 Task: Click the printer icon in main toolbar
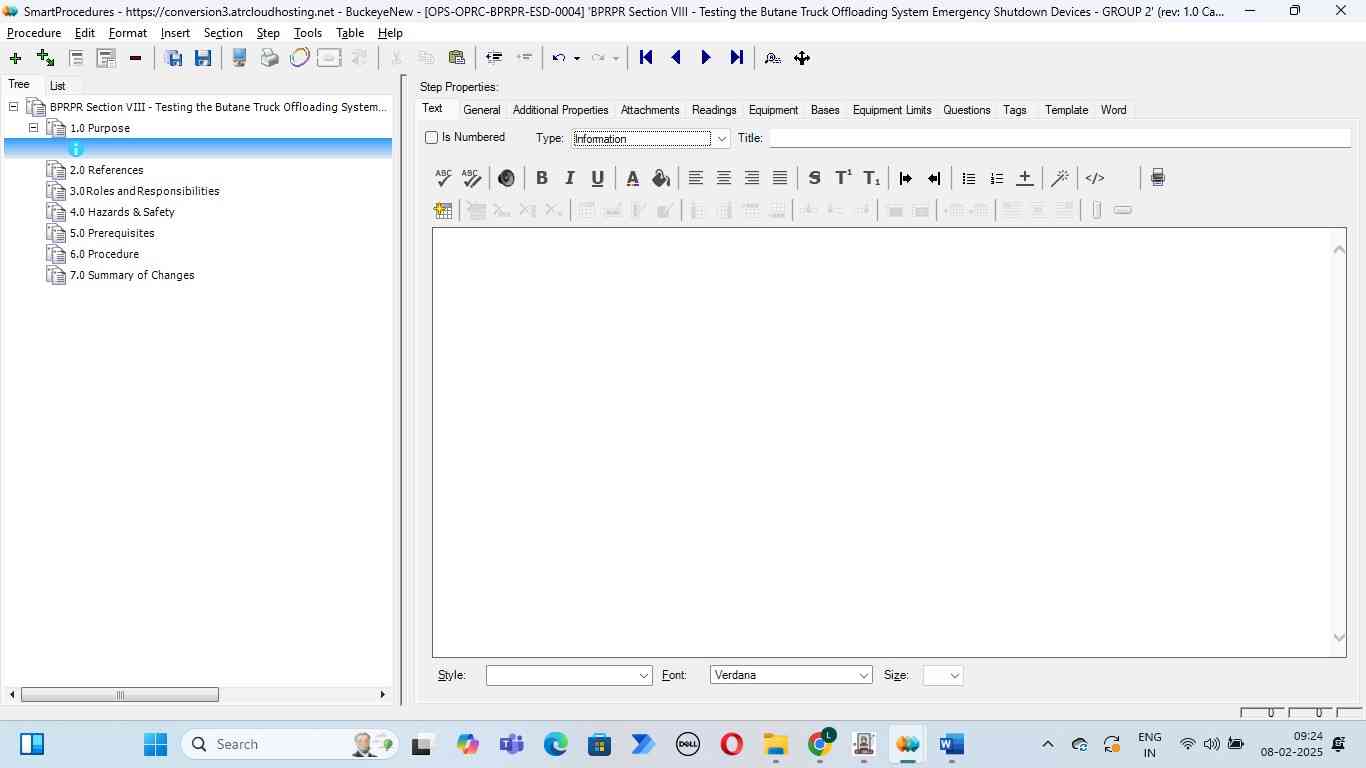pos(269,58)
